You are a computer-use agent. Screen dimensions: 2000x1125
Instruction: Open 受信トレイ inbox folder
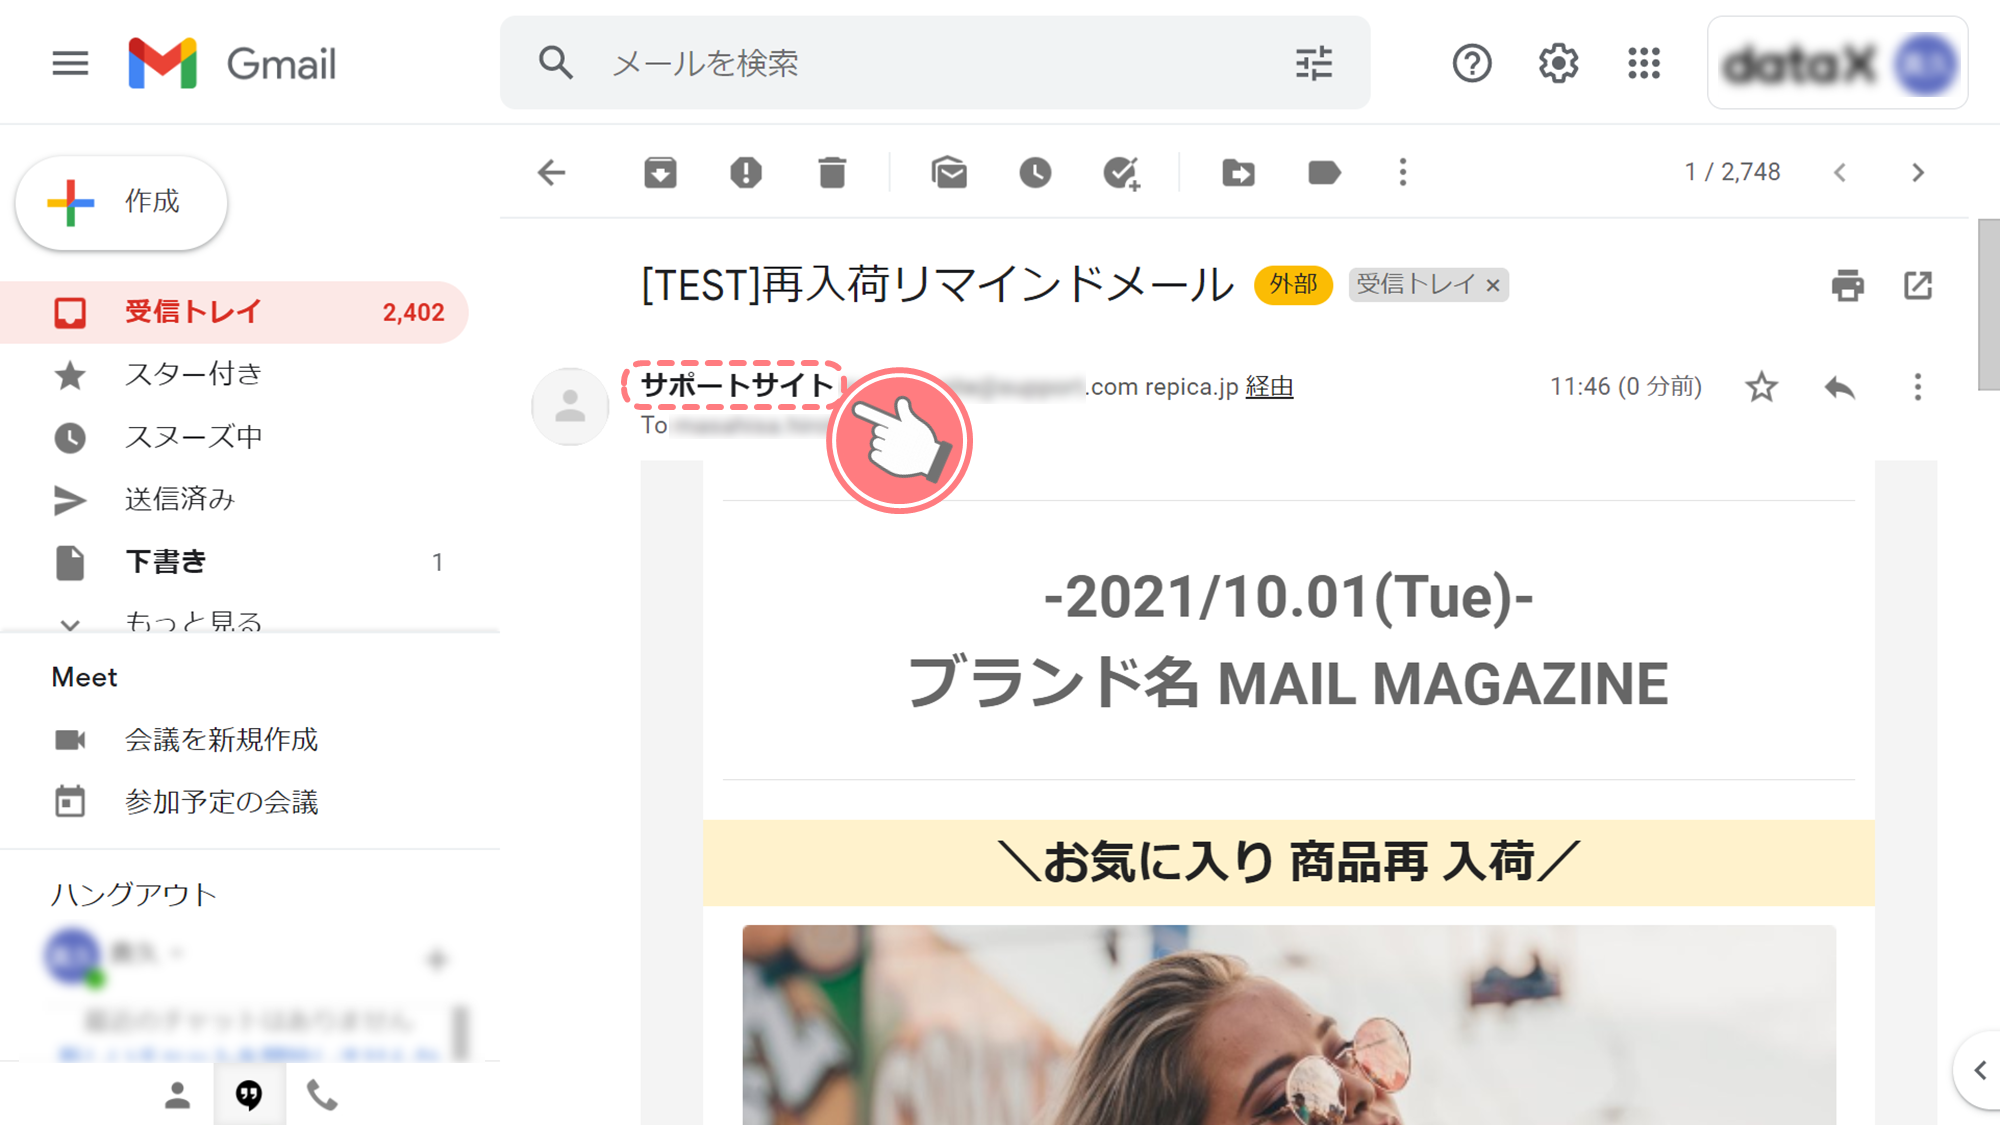click(x=234, y=312)
